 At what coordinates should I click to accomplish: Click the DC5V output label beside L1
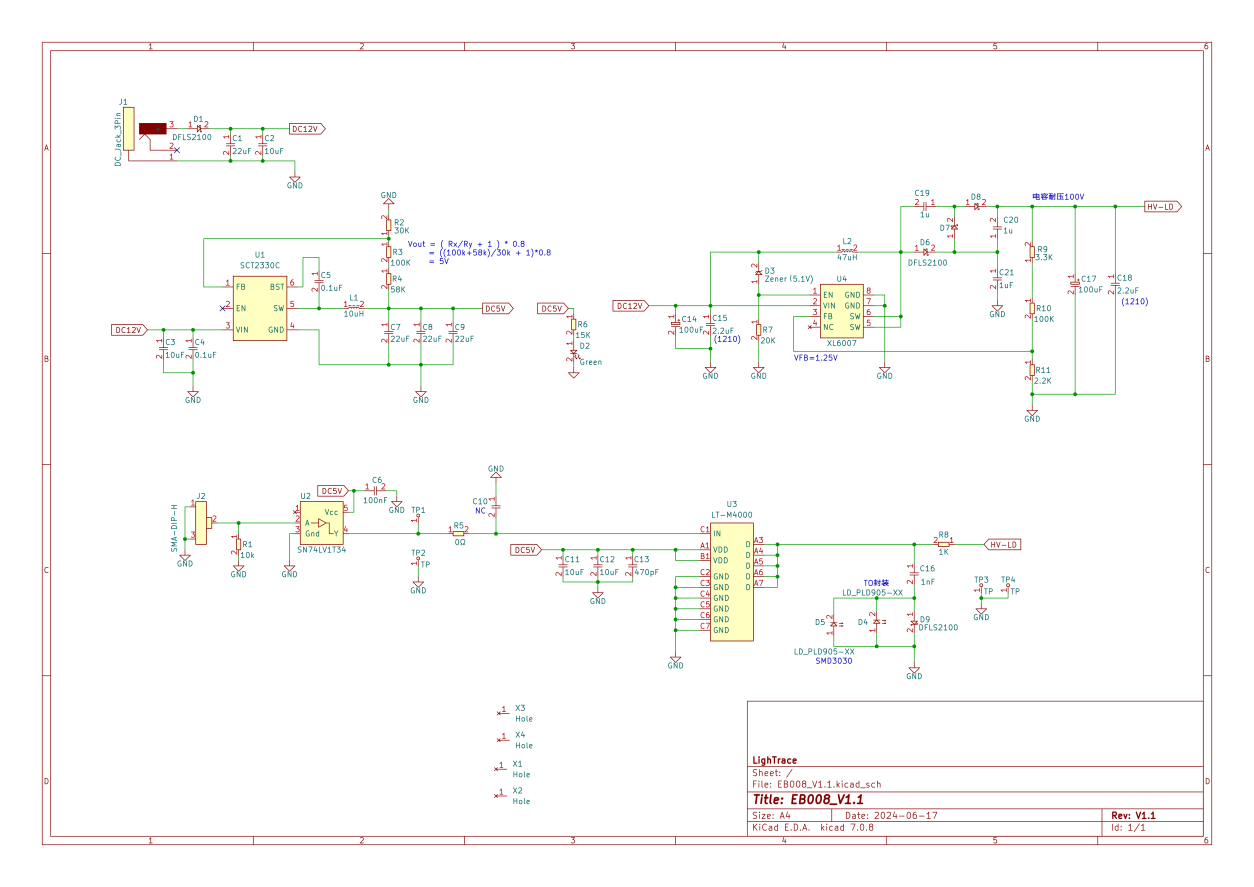[497, 308]
